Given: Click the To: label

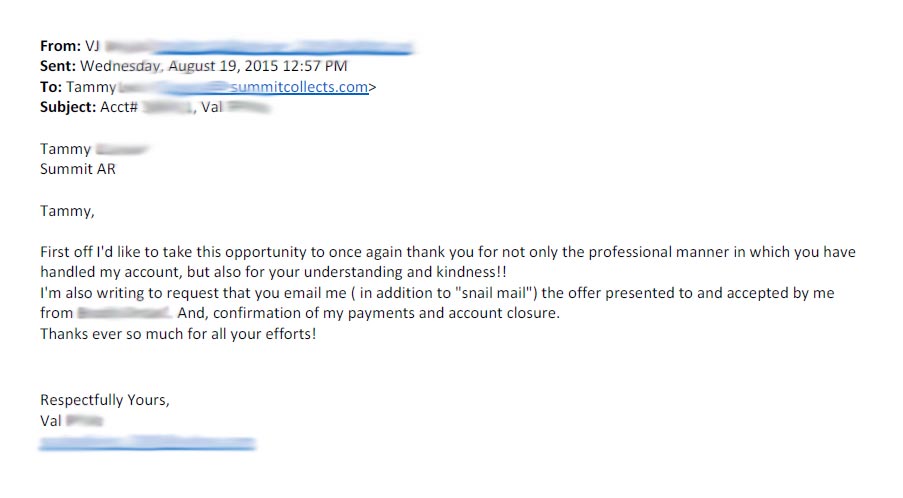Looking at the screenshot, I should (x=51, y=87).
